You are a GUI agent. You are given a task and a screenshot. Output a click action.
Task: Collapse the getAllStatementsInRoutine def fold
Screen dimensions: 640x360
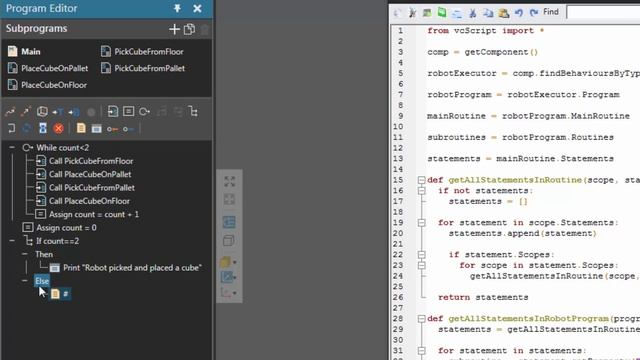click(x=422, y=180)
